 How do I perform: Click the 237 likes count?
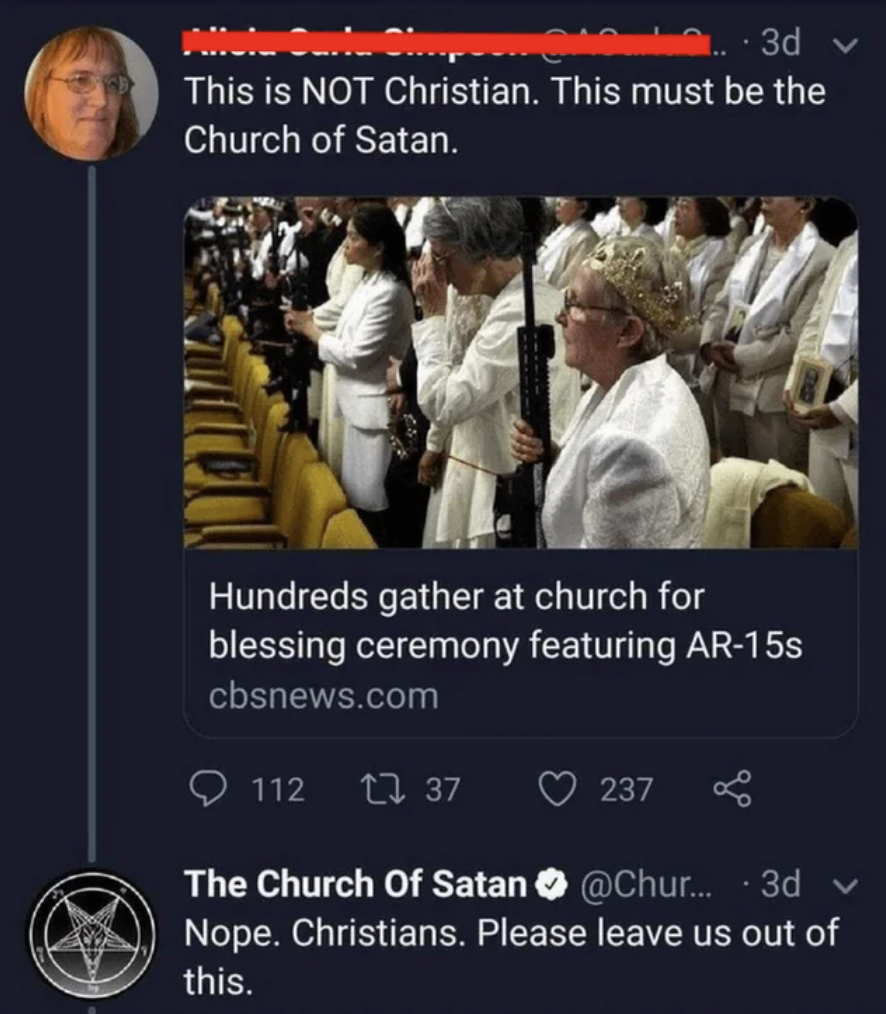[x=626, y=791]
